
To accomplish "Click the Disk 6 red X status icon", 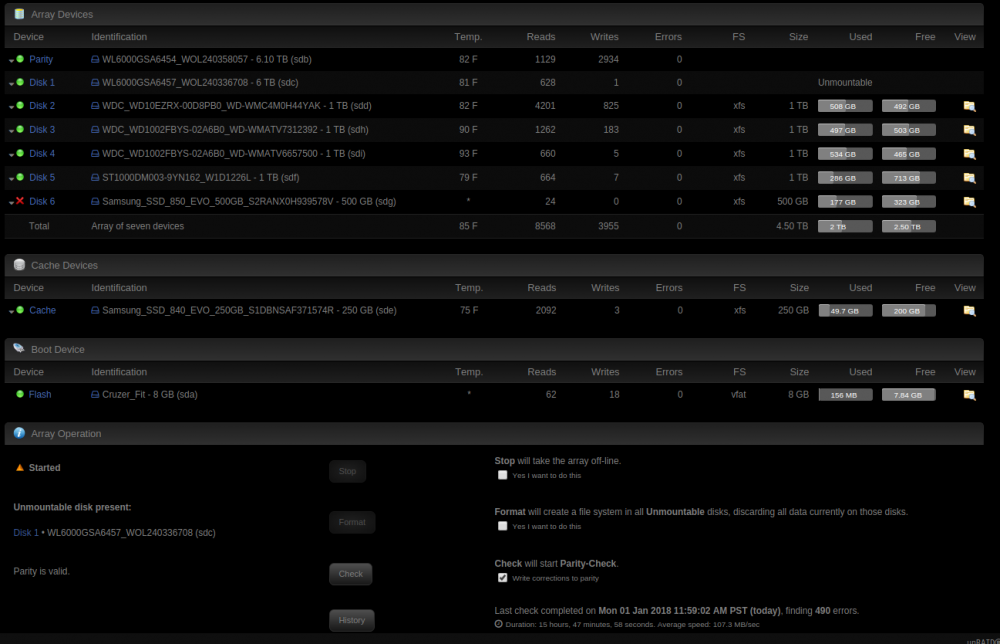I will pos(20,201).
